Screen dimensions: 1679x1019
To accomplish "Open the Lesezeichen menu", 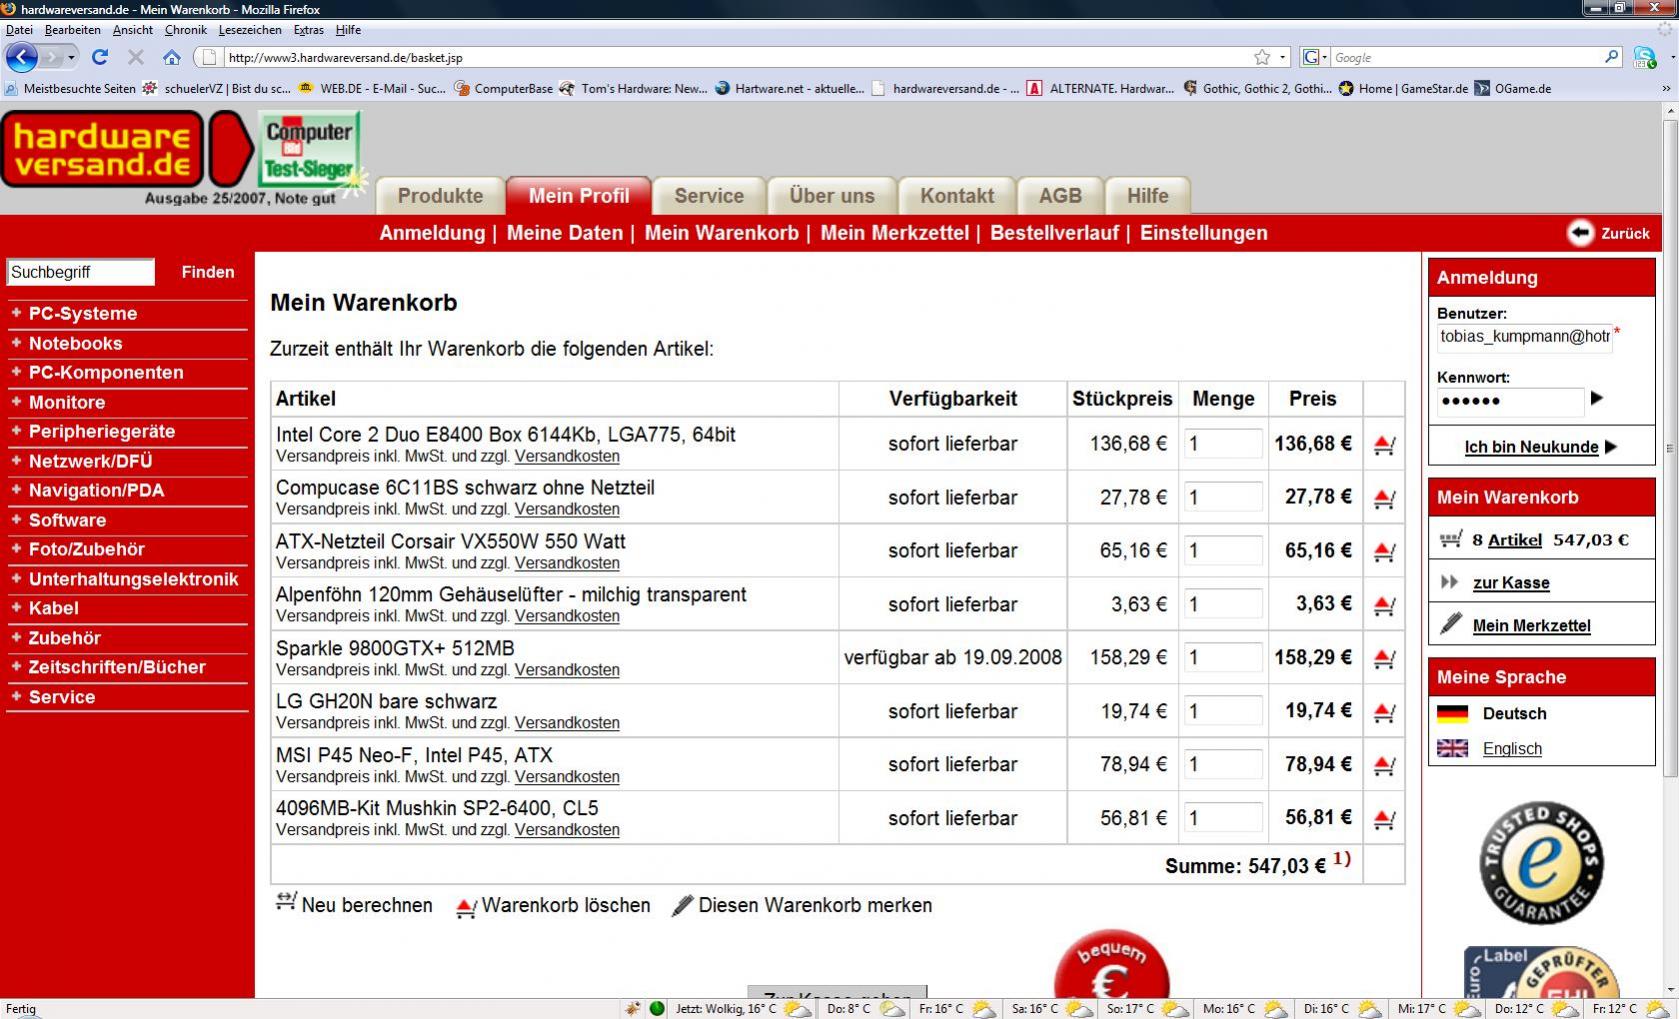I will coord(250,30).
